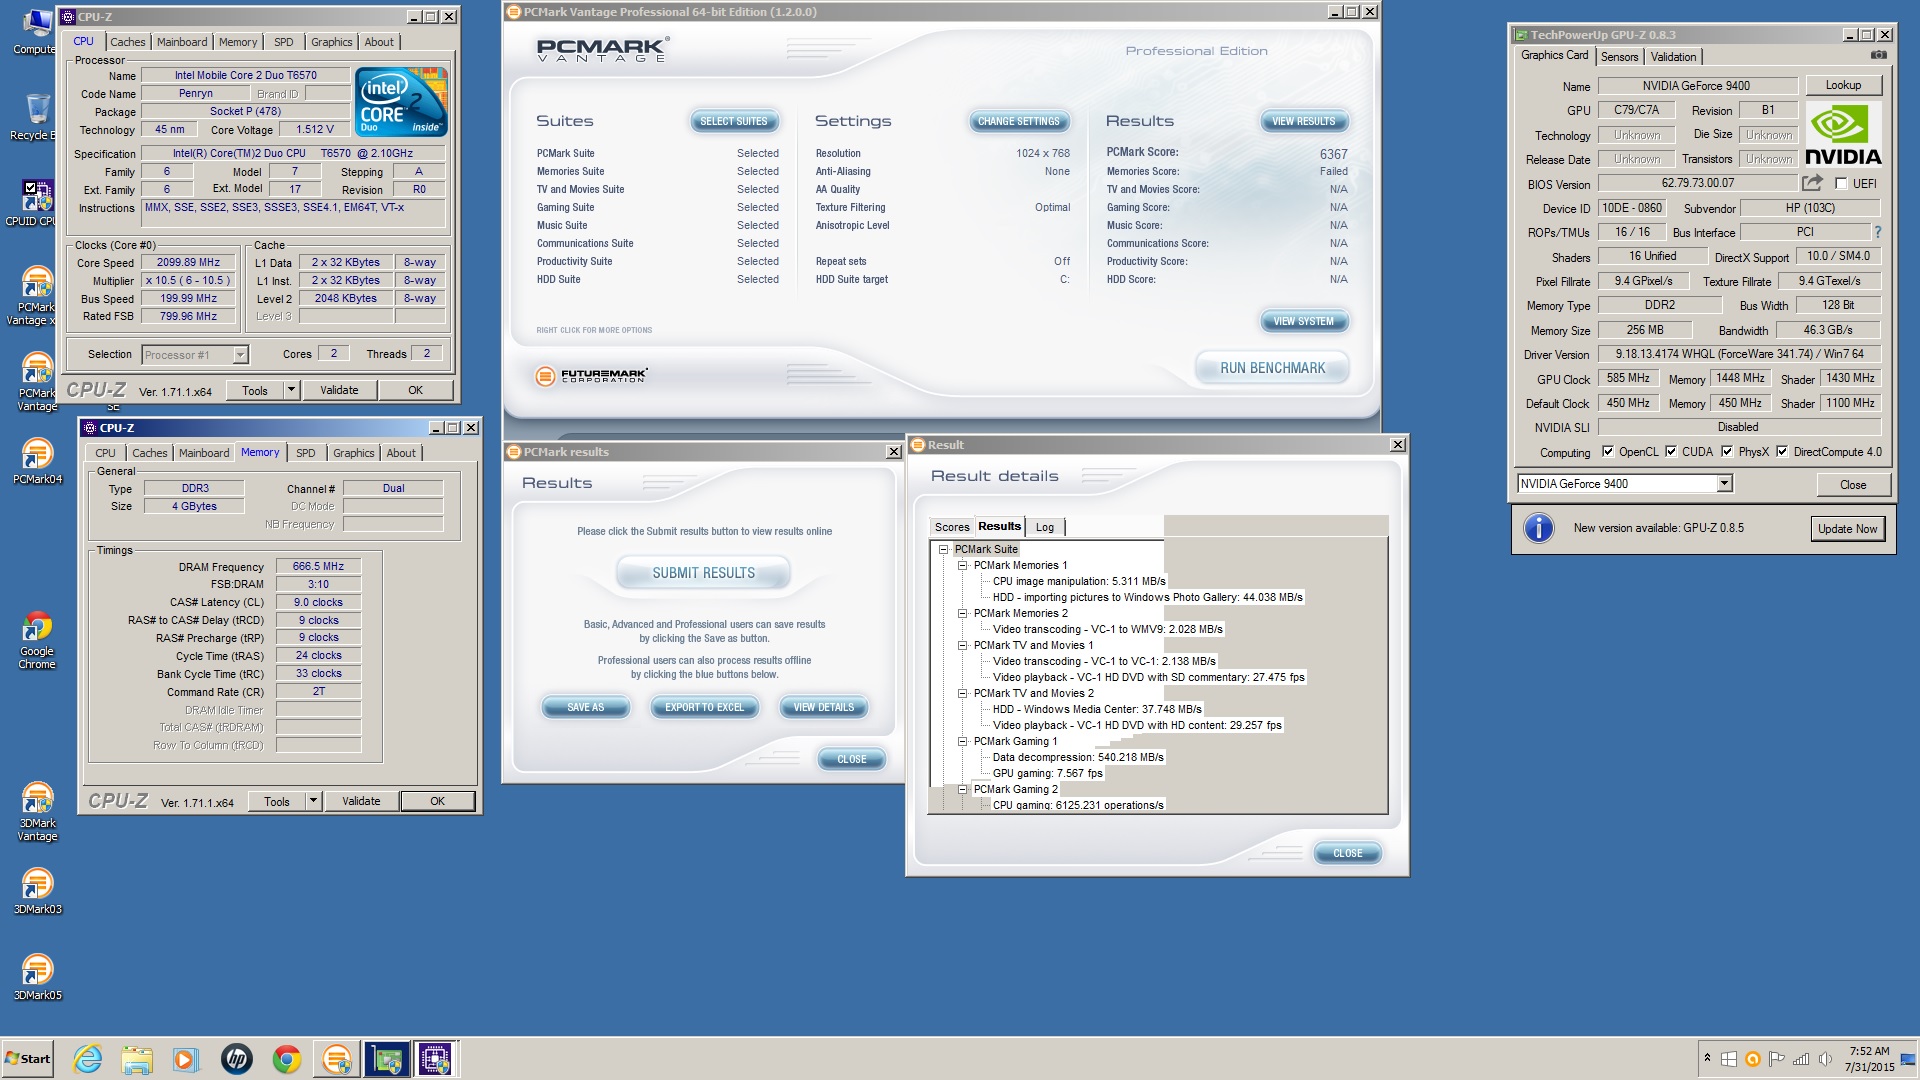Image resolution: width=1920 pixels, height=1080 pixels.
Task: Switch to PCMark Vantage in the taskbar
Action: [x=337, y=1059]
